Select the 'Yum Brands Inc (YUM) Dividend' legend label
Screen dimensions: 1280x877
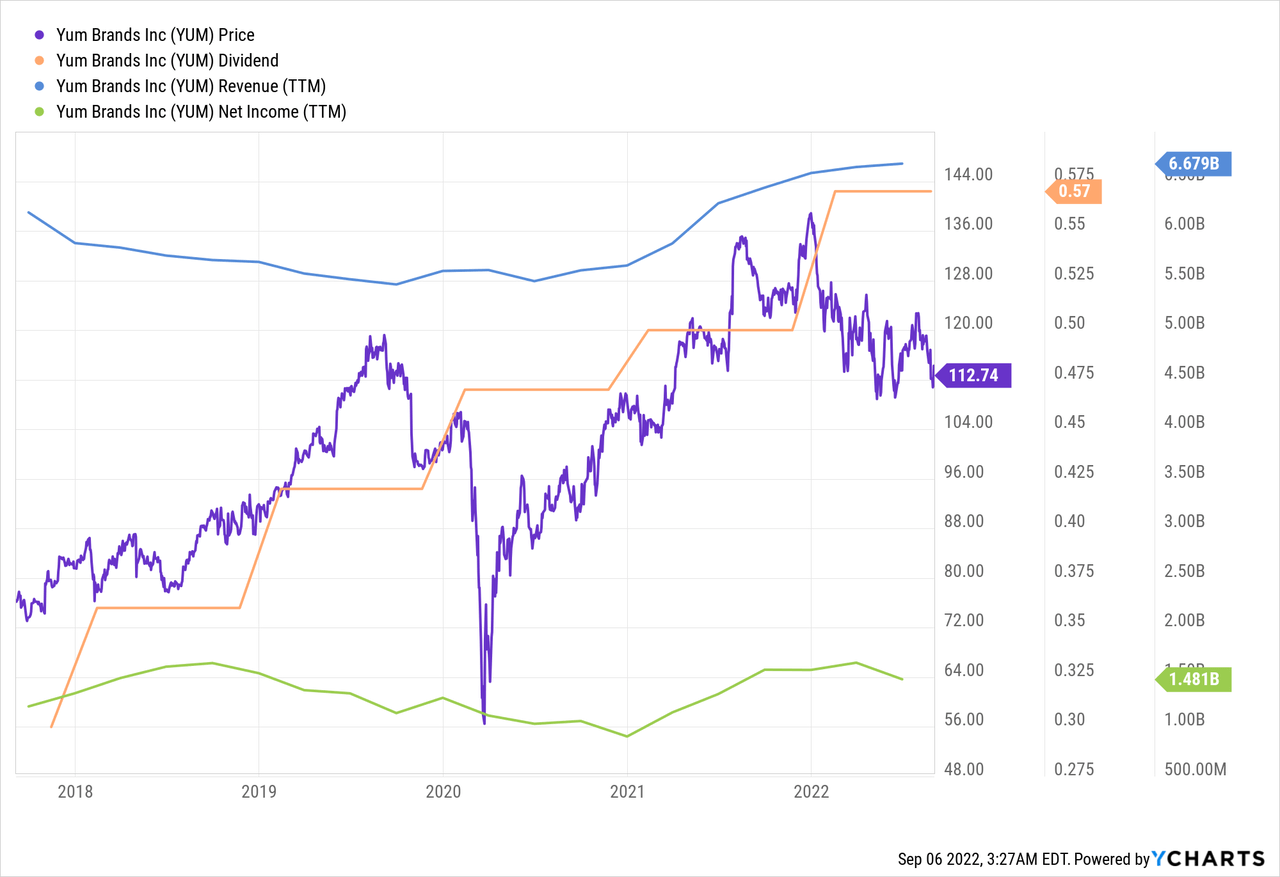pyautogui.click(x=167, y=61)
